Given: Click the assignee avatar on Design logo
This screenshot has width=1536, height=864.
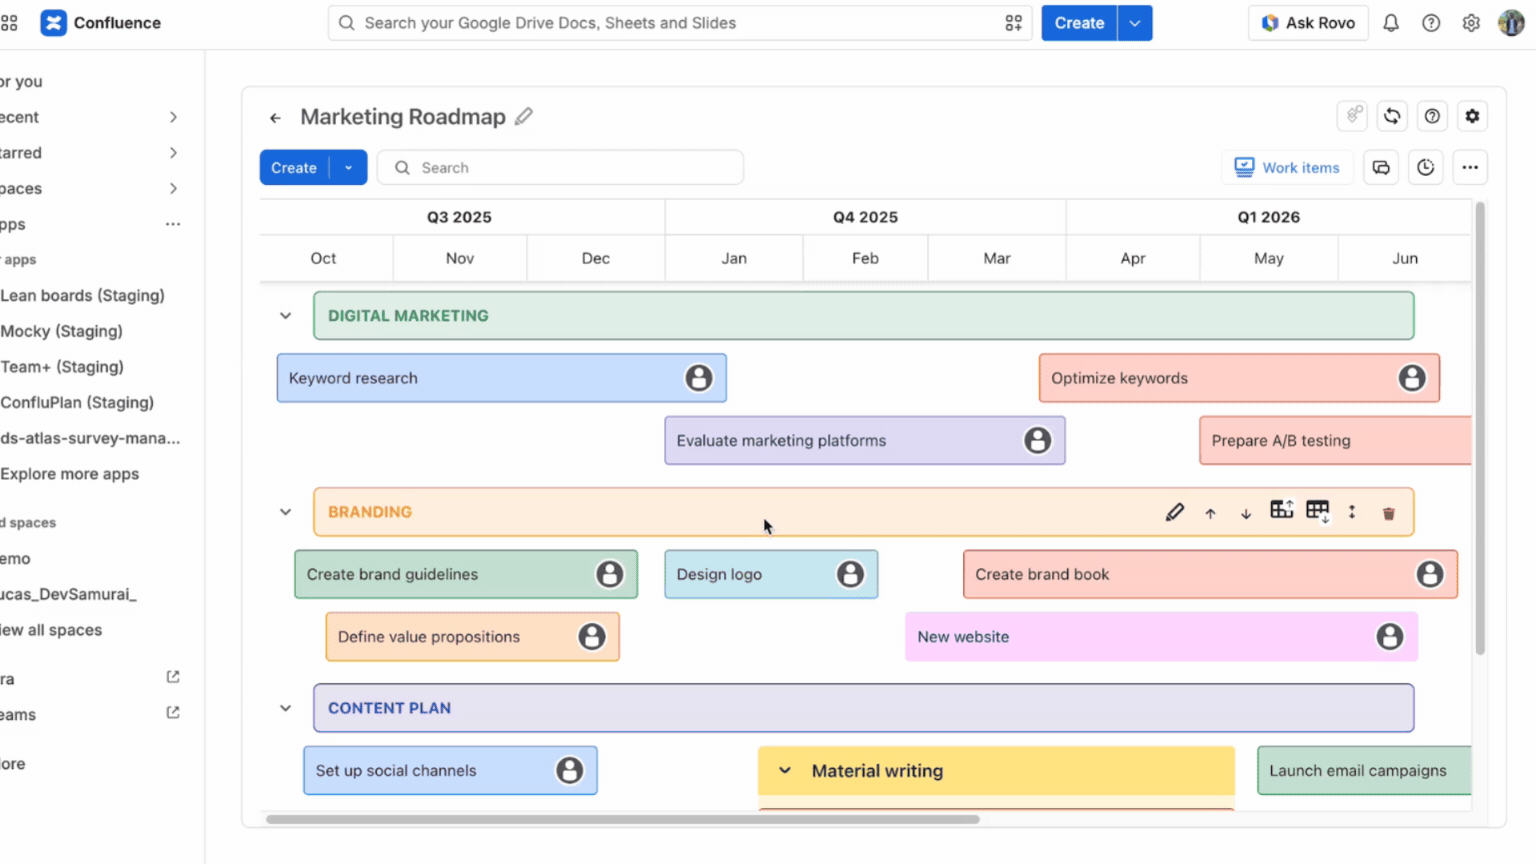Looking at the screenshot, I should click(851, 574).
